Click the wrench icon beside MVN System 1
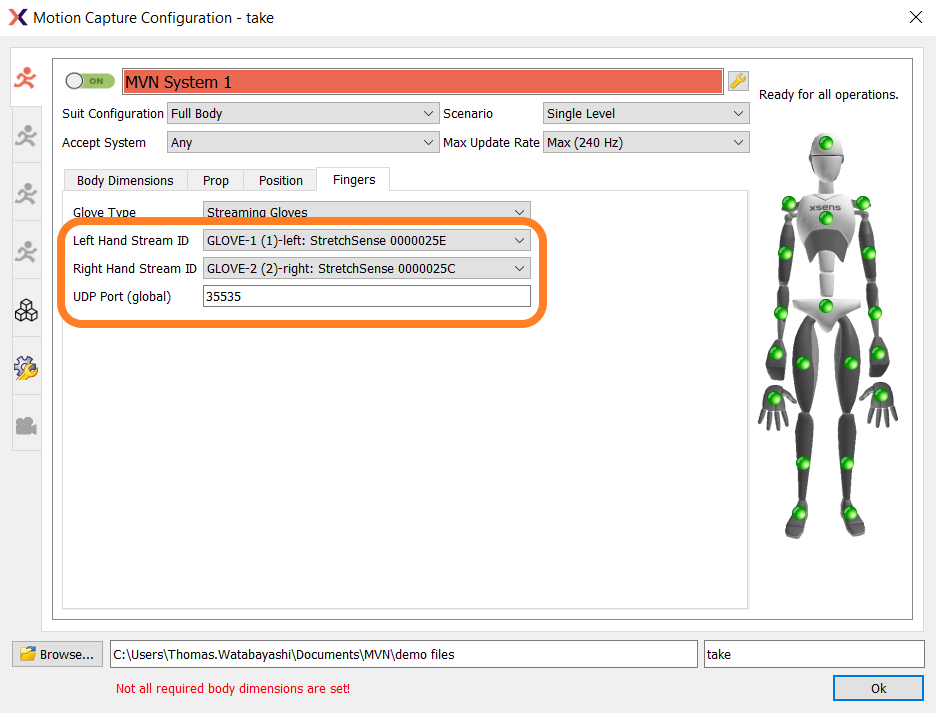This screenshot has width=936, height=713. pyautogui.click(x=738, y=81)
